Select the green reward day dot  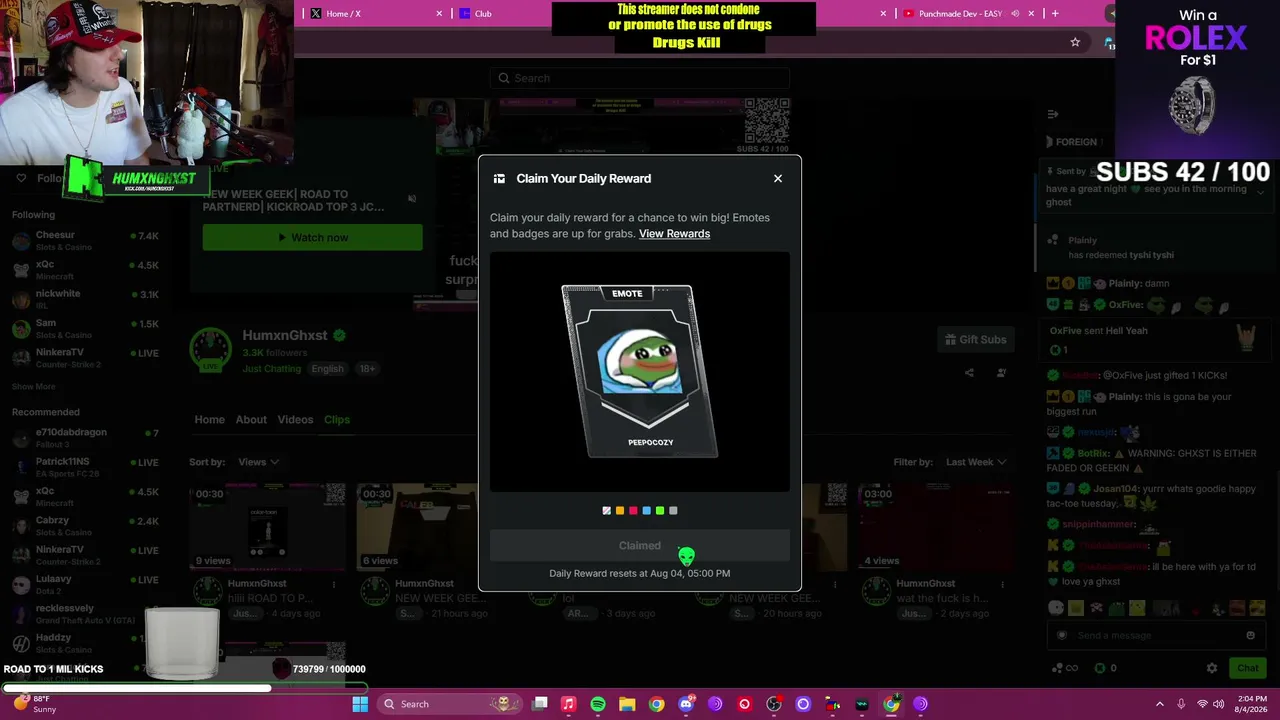(x=660, y=511)
